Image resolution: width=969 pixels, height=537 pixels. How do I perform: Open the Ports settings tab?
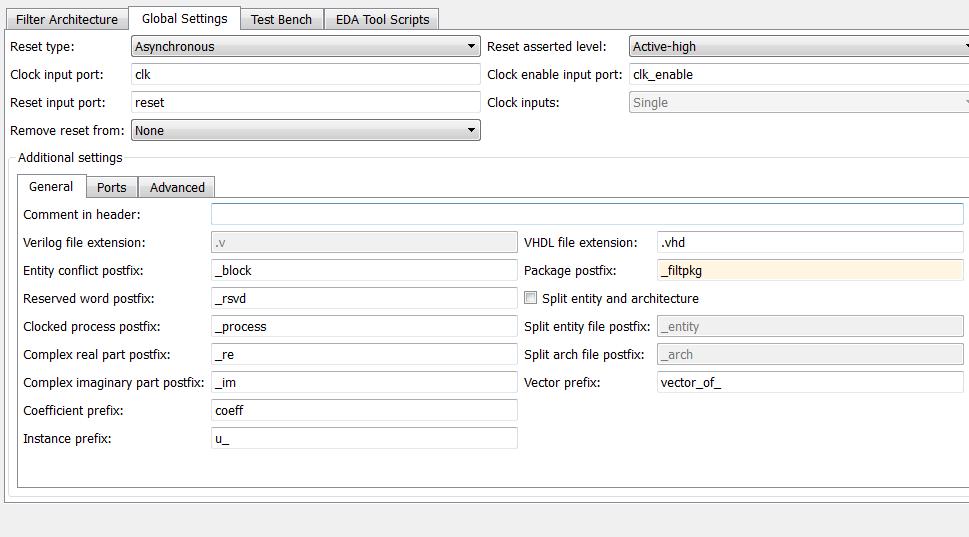112,187
